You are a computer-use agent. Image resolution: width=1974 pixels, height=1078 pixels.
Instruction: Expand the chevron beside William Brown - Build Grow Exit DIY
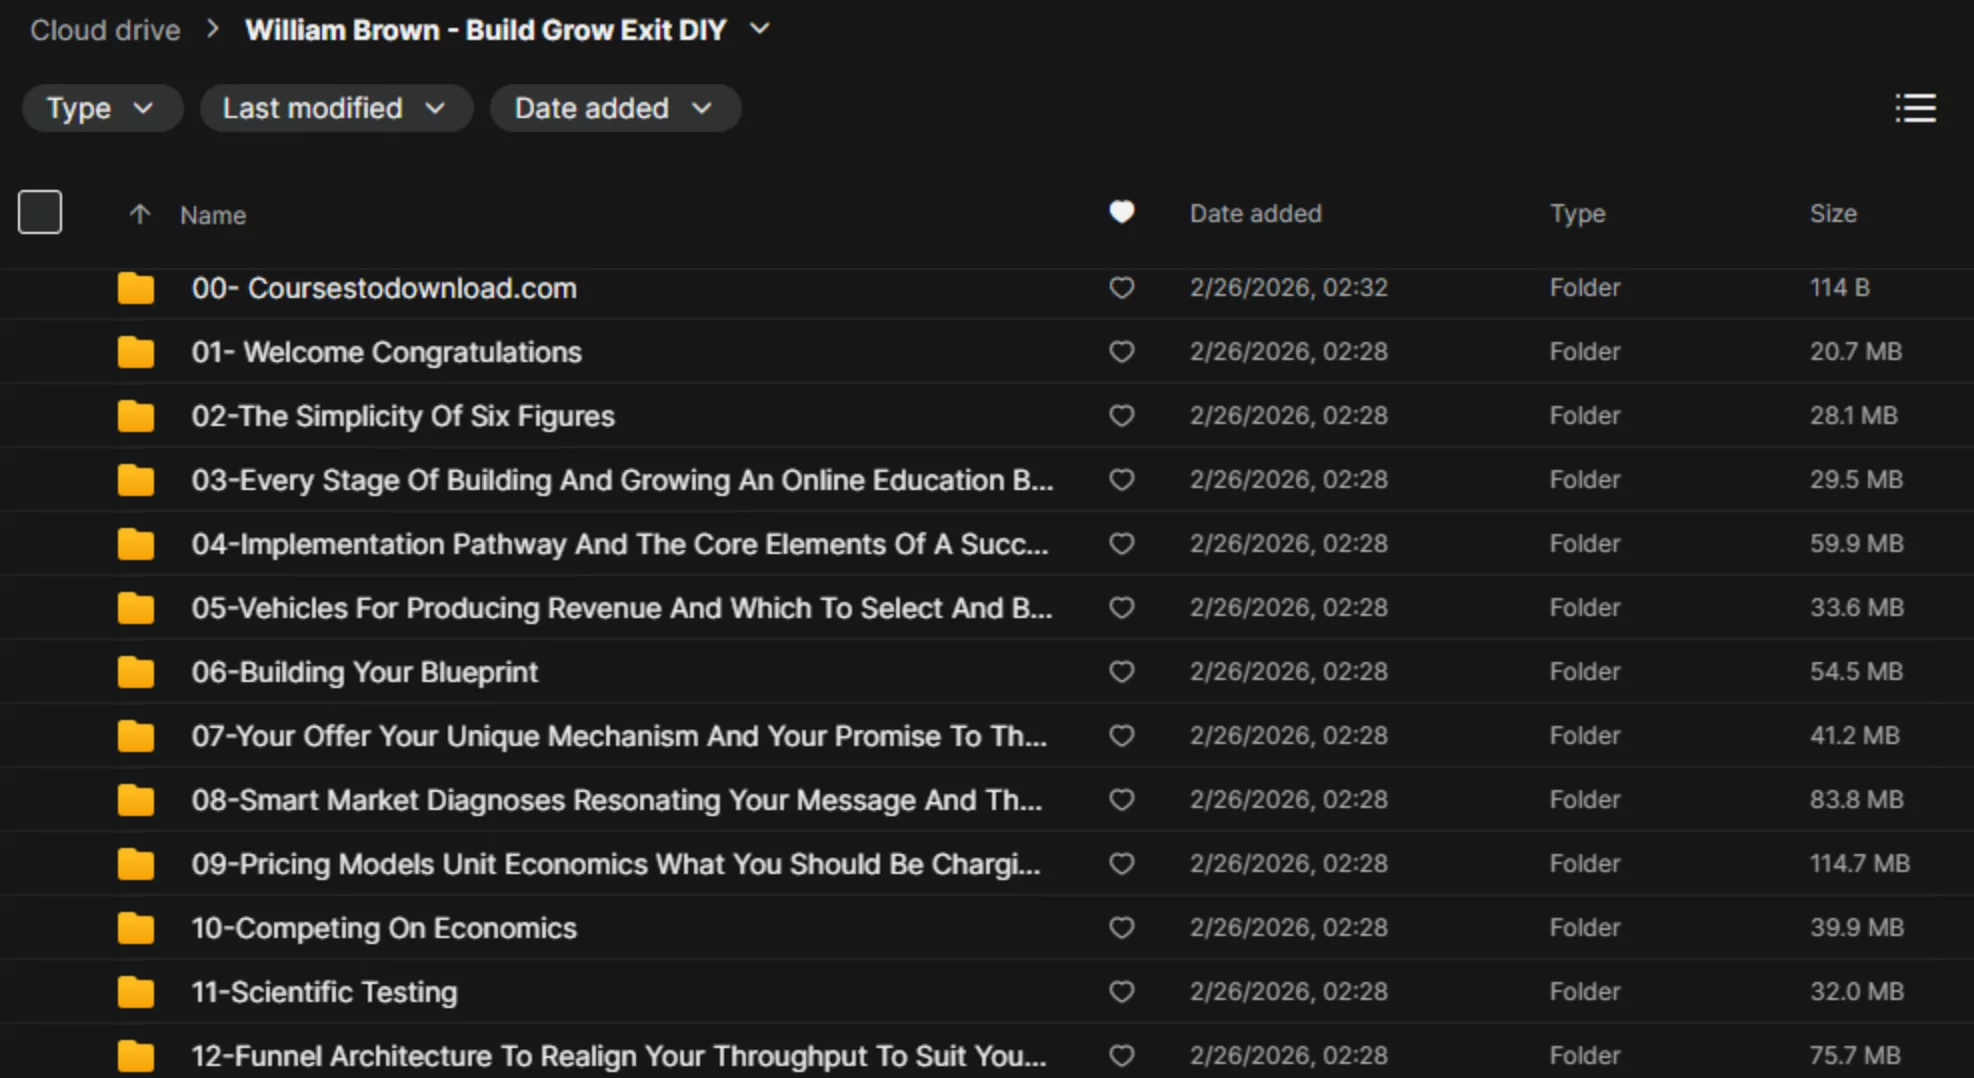[x=759, y=29]
